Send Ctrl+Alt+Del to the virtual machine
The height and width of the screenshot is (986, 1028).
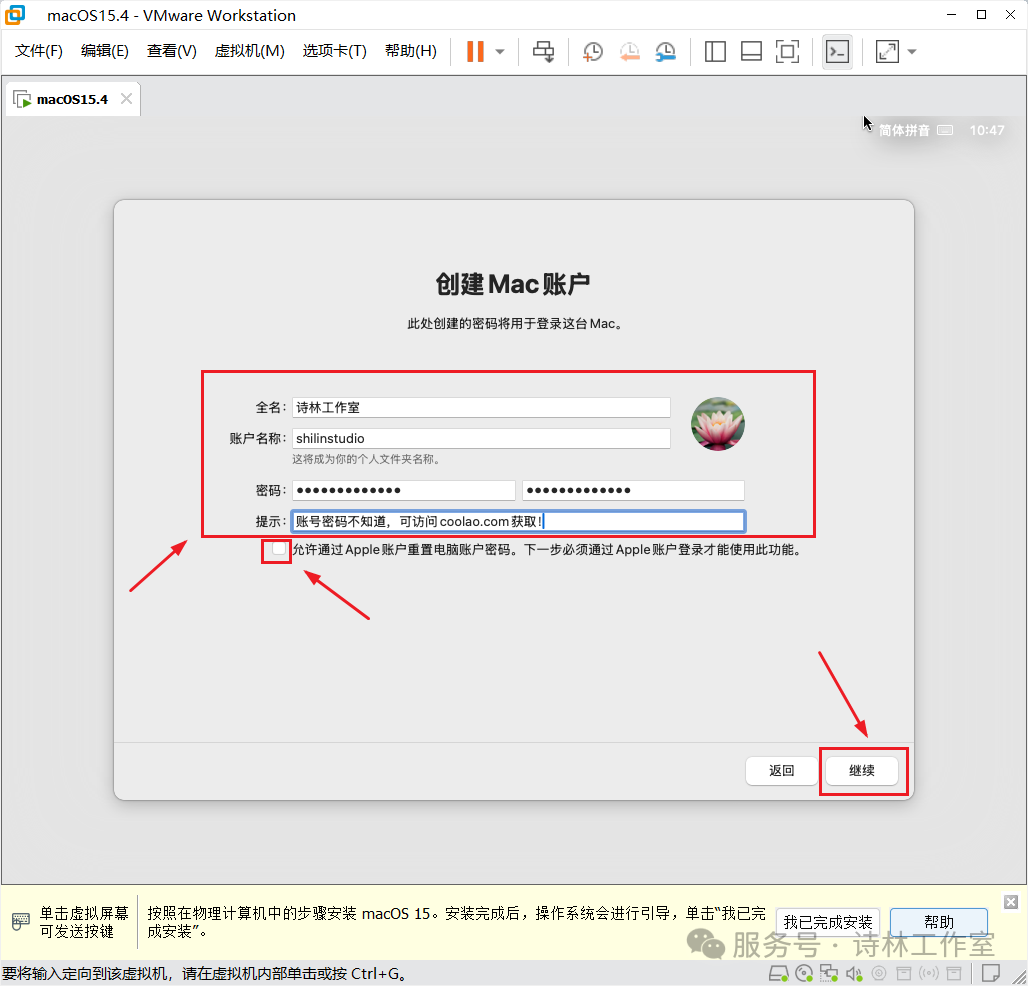[543, 51]
